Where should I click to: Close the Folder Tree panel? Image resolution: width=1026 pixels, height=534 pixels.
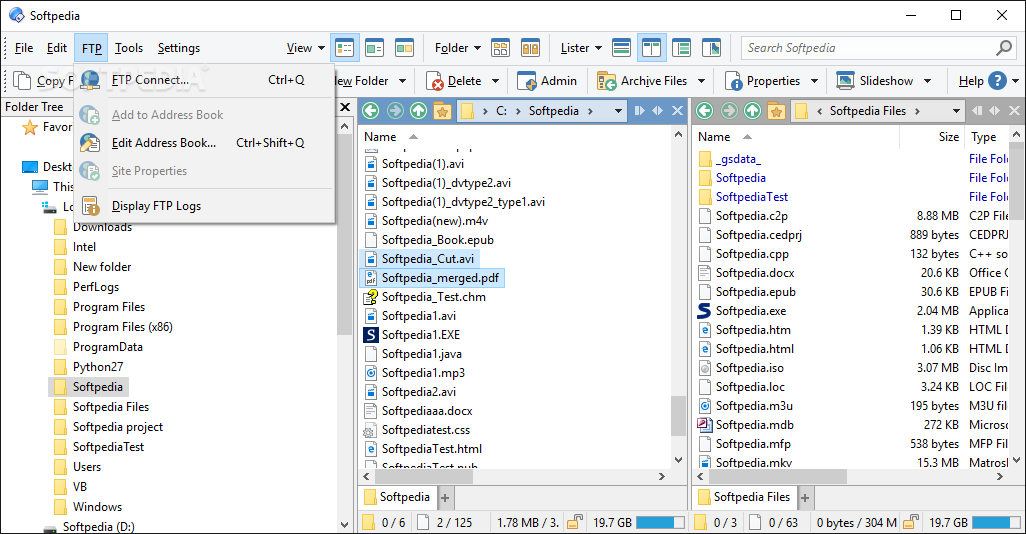(345, 107)
